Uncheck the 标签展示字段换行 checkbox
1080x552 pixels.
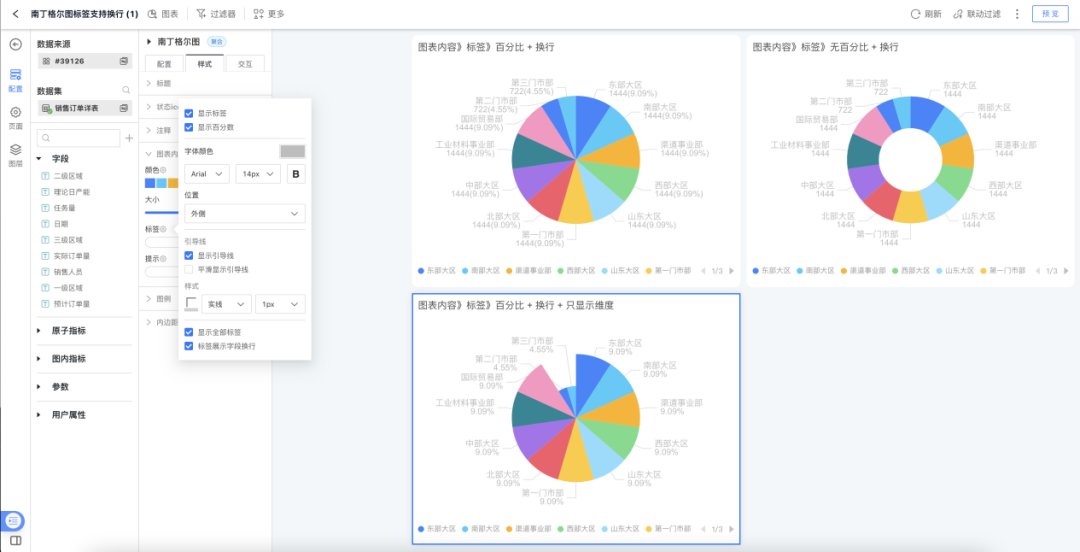coord(189,346)
